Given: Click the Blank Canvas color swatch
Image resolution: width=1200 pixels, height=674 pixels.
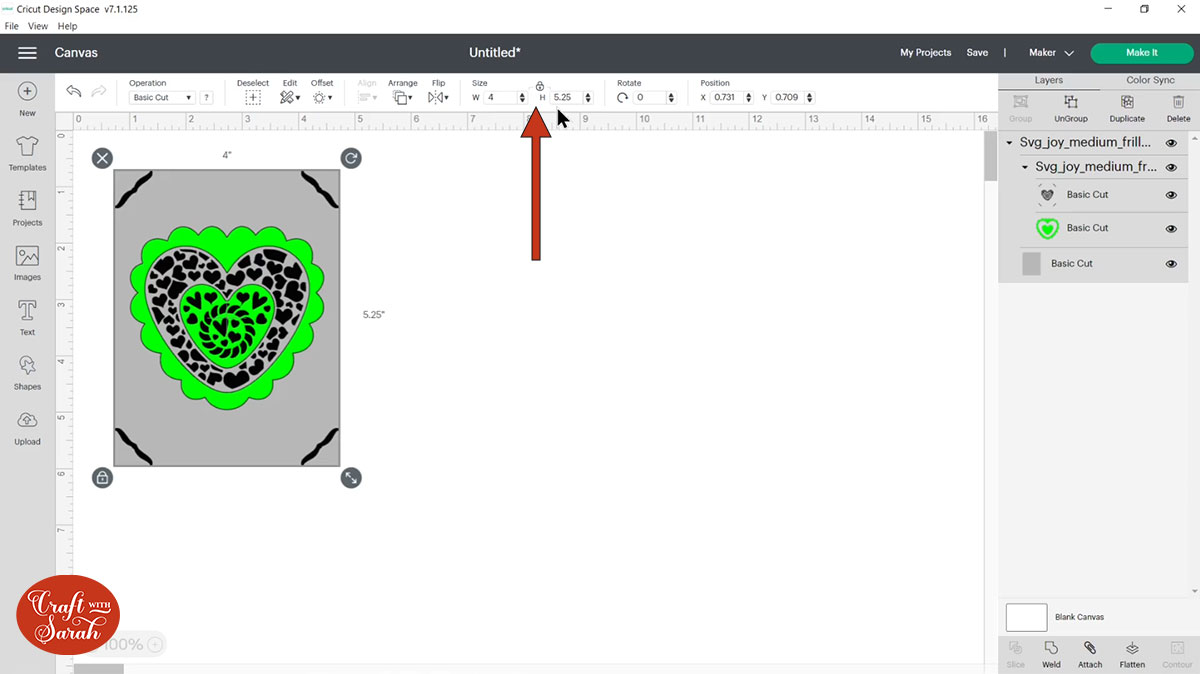Looking at the screenshot, I should [x=1026, y=617].
